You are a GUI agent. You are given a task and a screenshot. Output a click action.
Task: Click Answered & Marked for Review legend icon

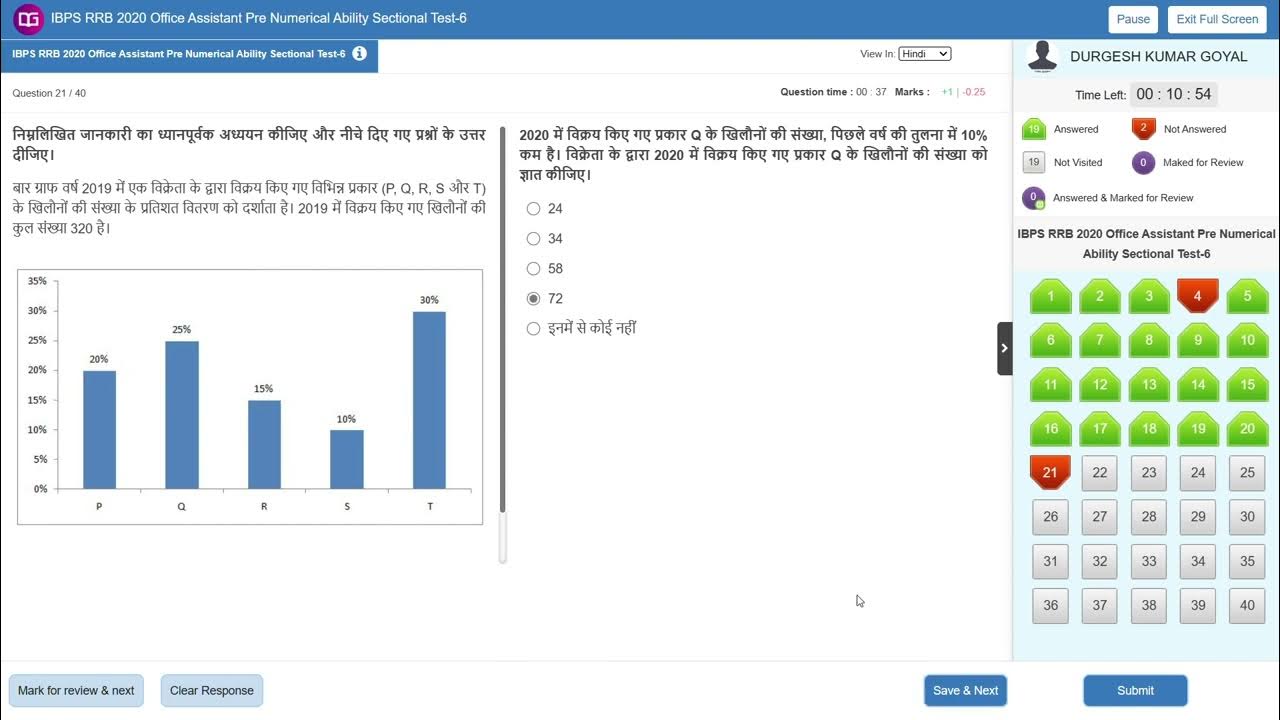[1034, 198]
